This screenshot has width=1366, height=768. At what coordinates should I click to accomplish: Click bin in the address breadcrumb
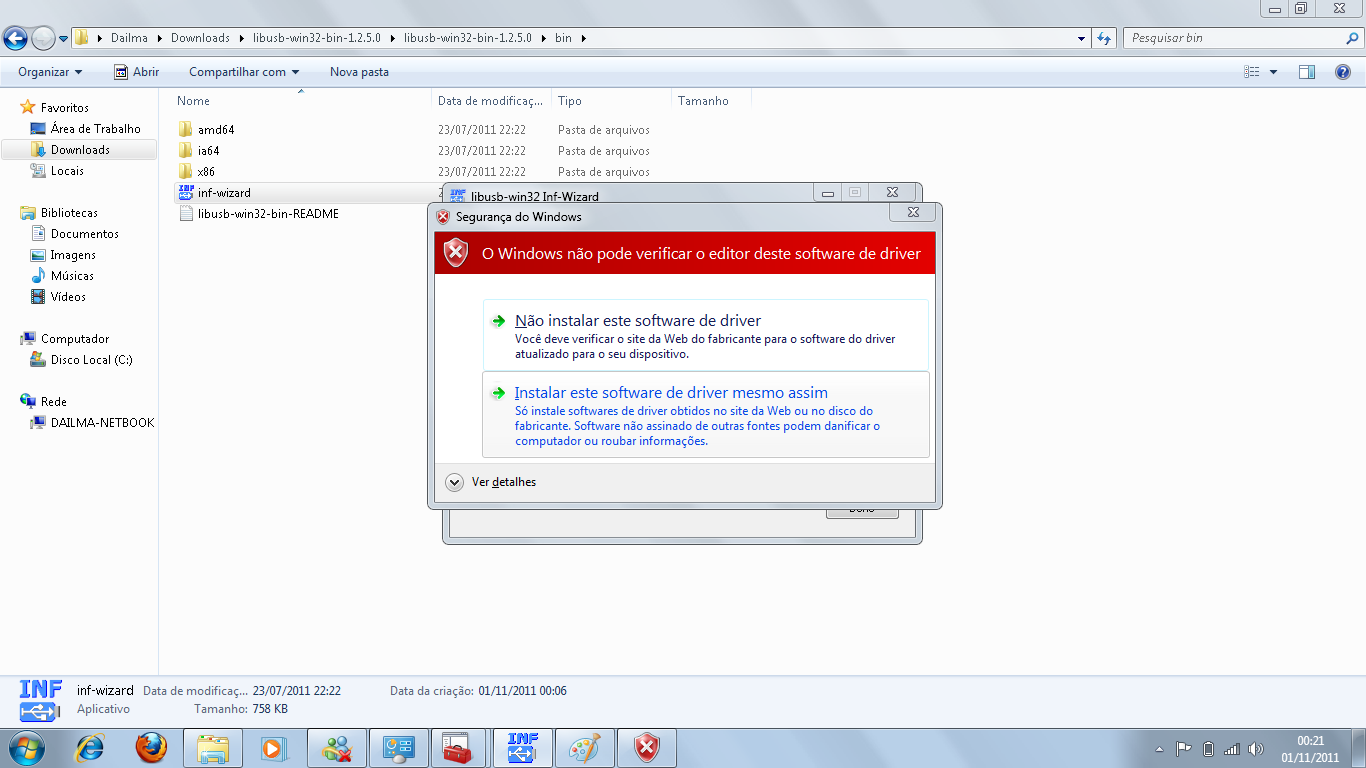click(563, 38)
